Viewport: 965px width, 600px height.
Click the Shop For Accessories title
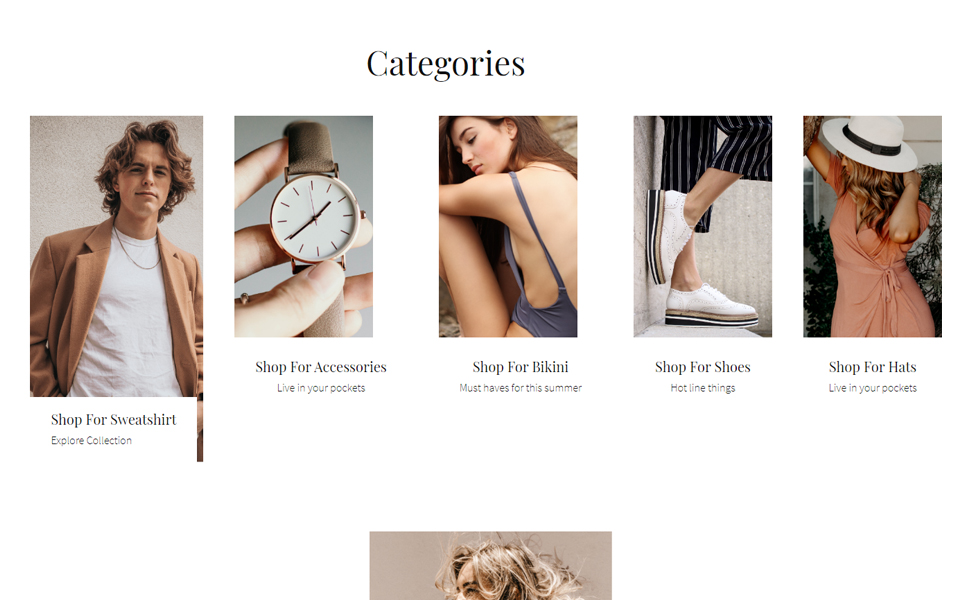point(321,367)
